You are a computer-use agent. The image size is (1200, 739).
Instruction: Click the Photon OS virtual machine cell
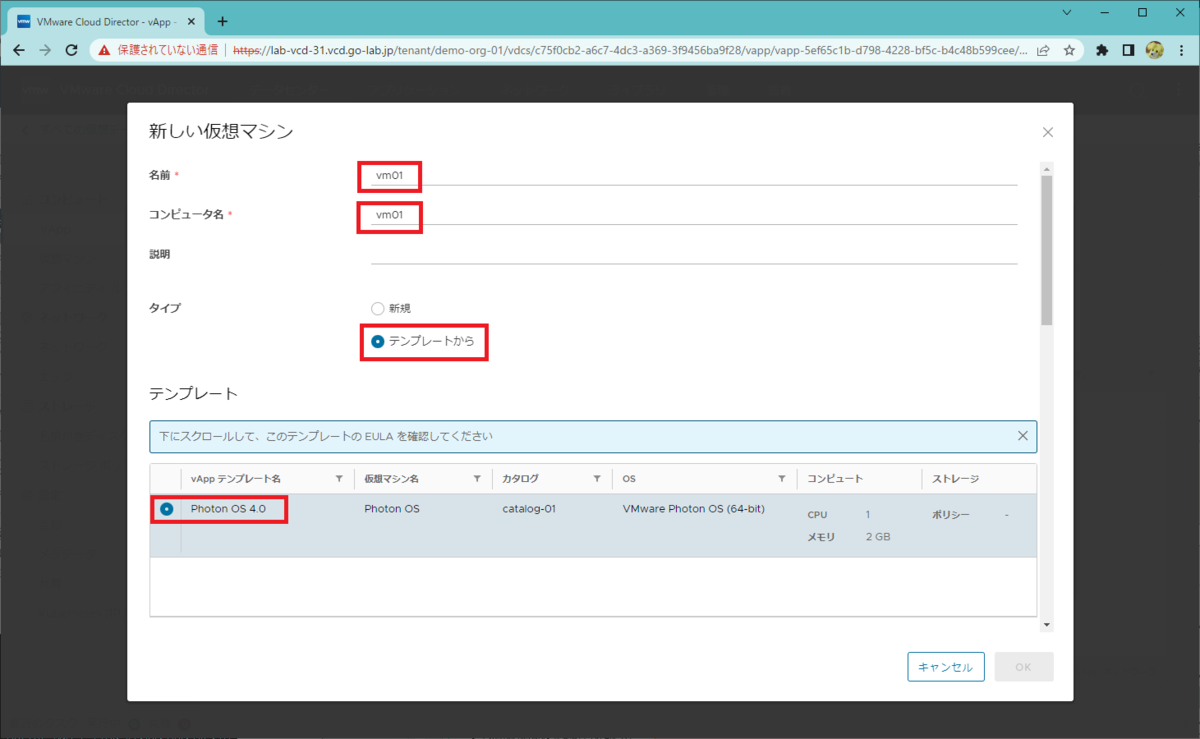(x=392, y=509)
